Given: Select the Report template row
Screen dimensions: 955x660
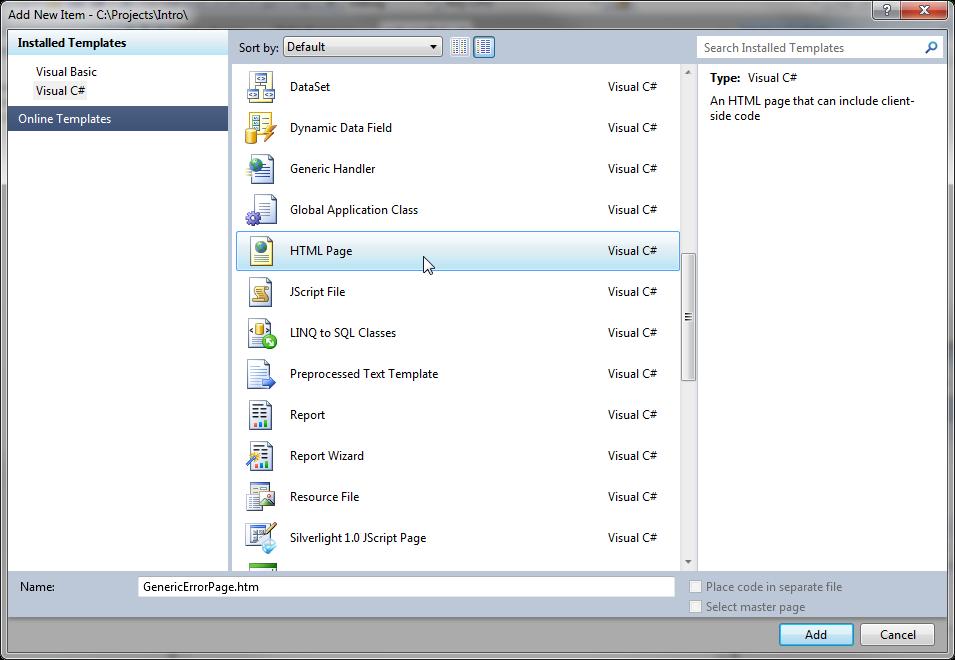Looking at the screenshot, I should click(457, 415).
